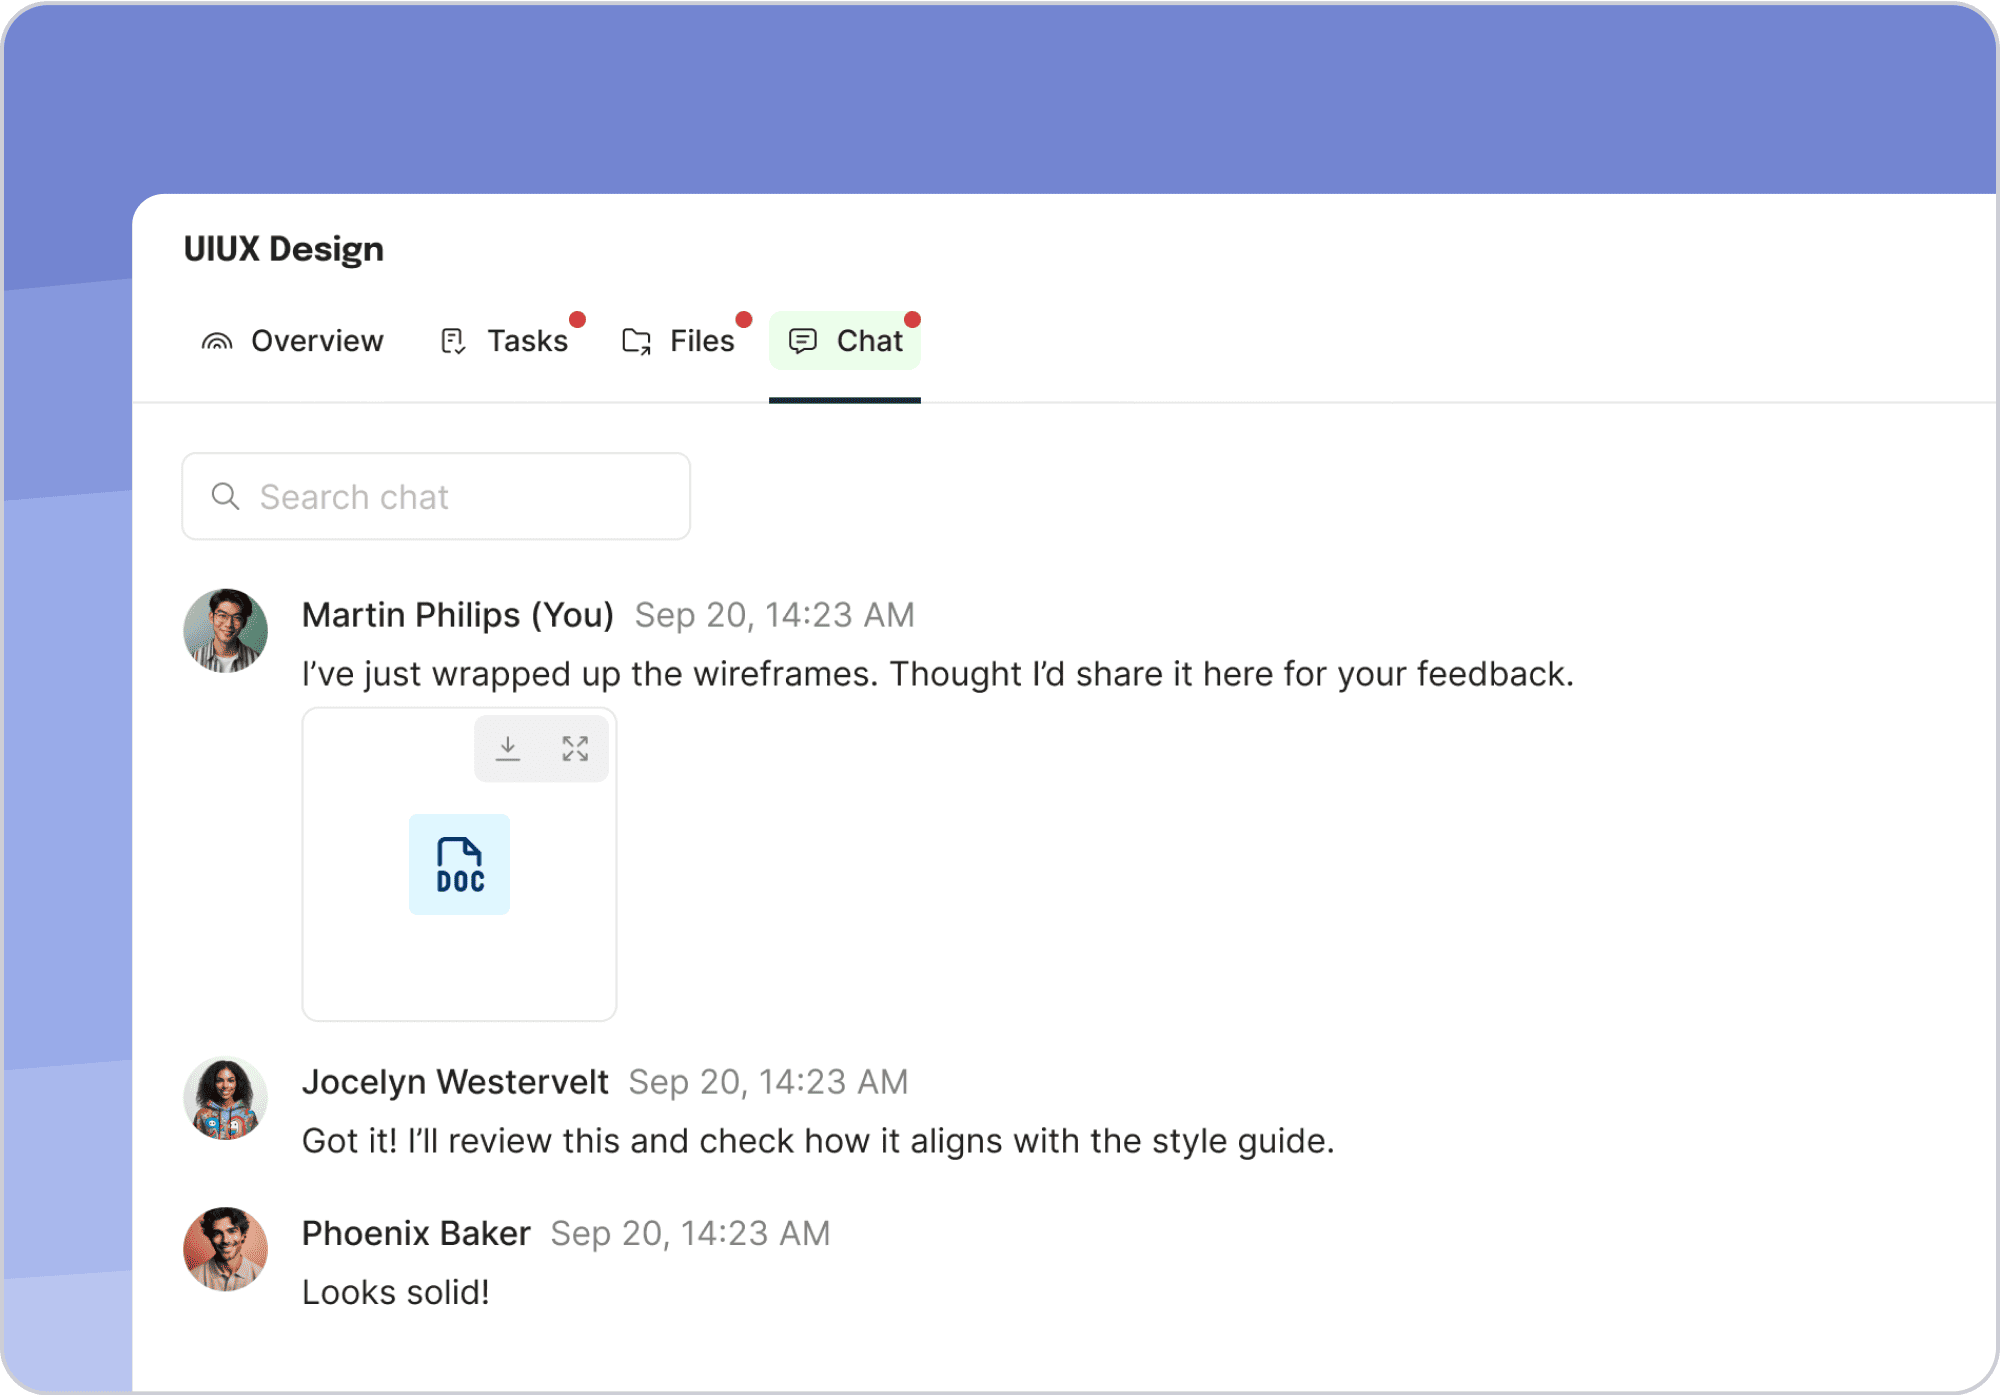Image resolution: width=2000 pixels, height=1395 pixels.
Task: Open the Tasks tab
Action: click(527, 342)
